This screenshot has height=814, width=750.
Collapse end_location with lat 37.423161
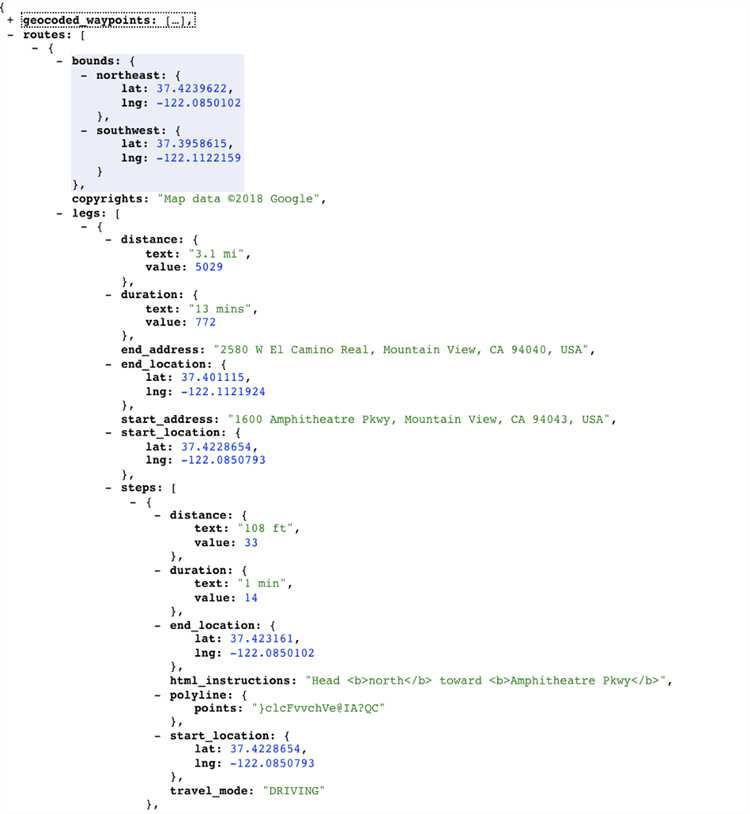pos(157,626)
